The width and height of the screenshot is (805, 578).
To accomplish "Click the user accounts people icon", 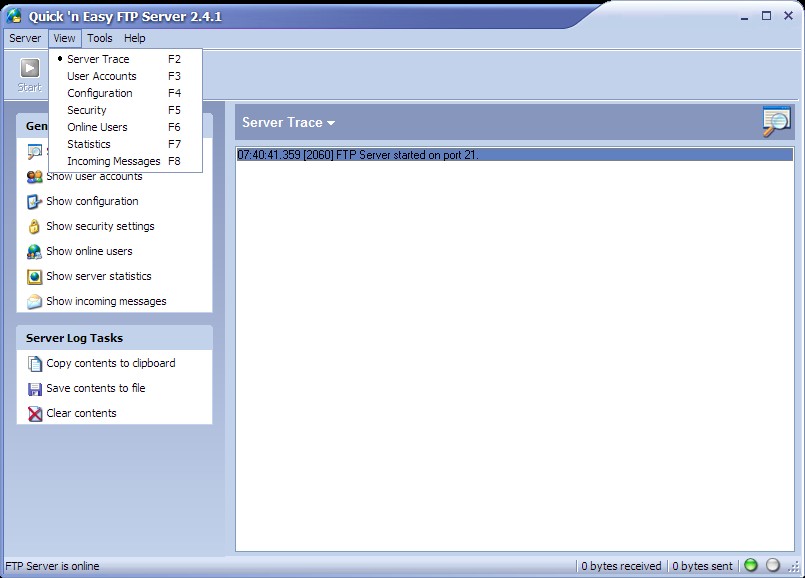I will click(x=34, y=177).
